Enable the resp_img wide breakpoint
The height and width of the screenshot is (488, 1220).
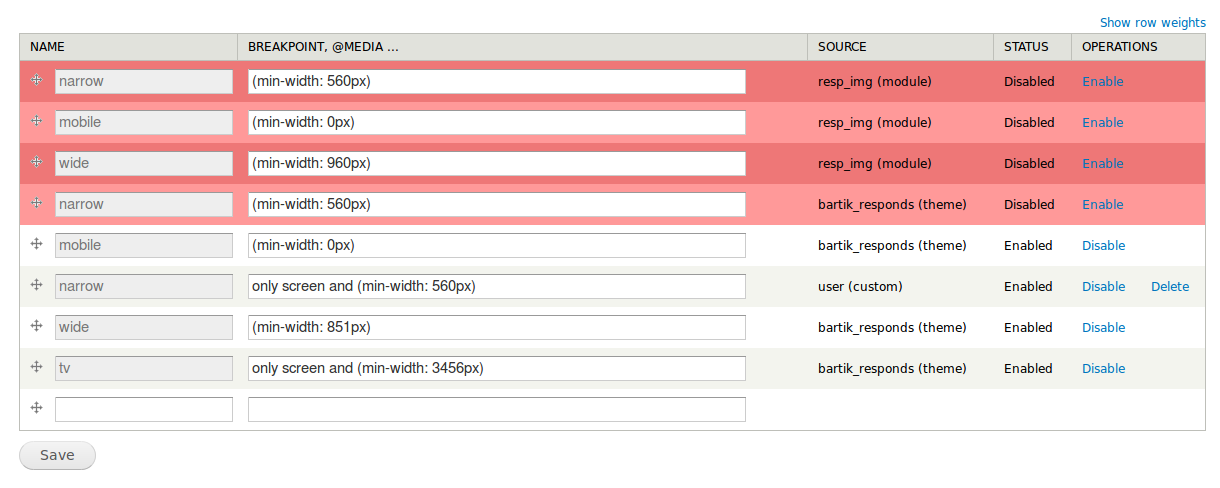tap(1102, 164)
